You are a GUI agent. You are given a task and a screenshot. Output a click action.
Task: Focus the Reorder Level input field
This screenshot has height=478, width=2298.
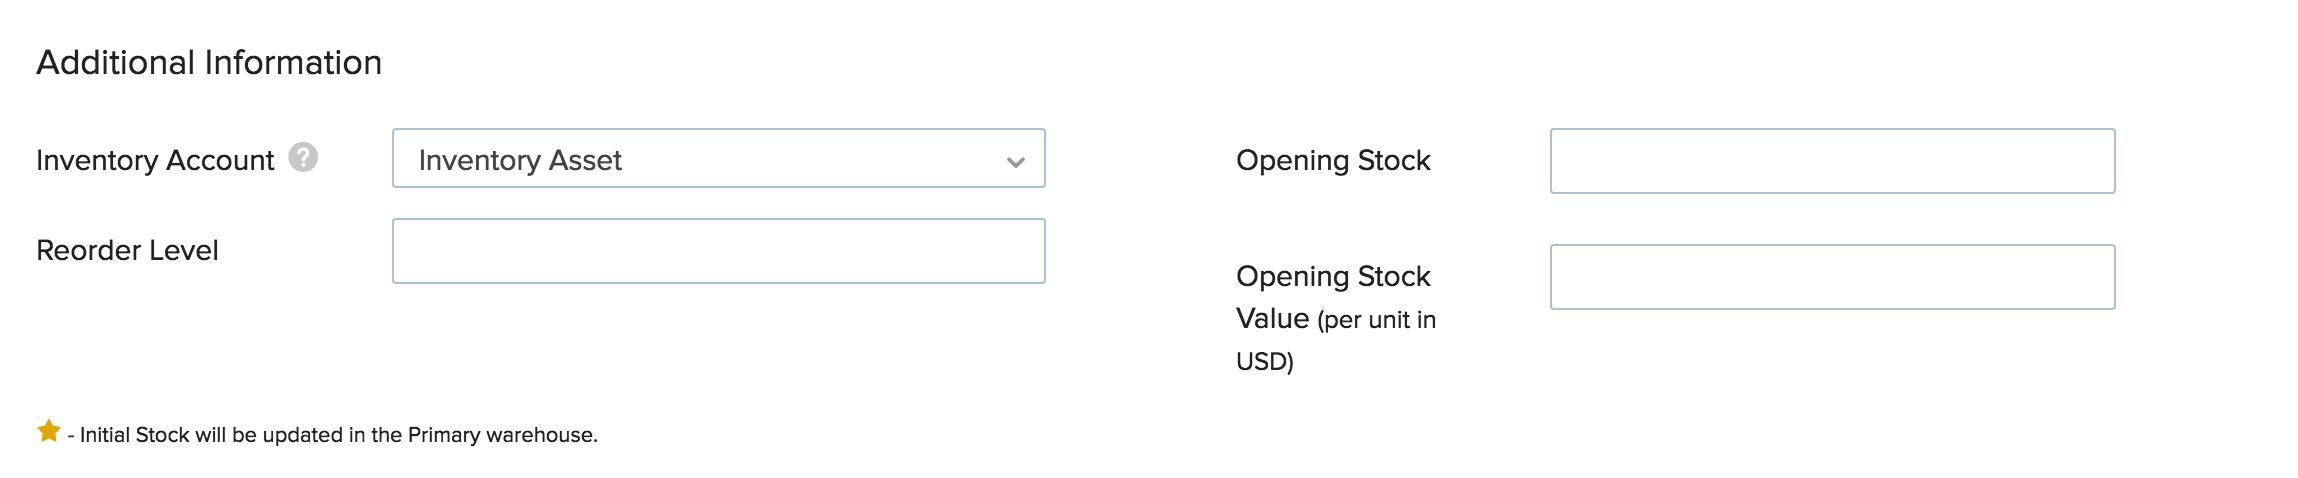[718, 251]
